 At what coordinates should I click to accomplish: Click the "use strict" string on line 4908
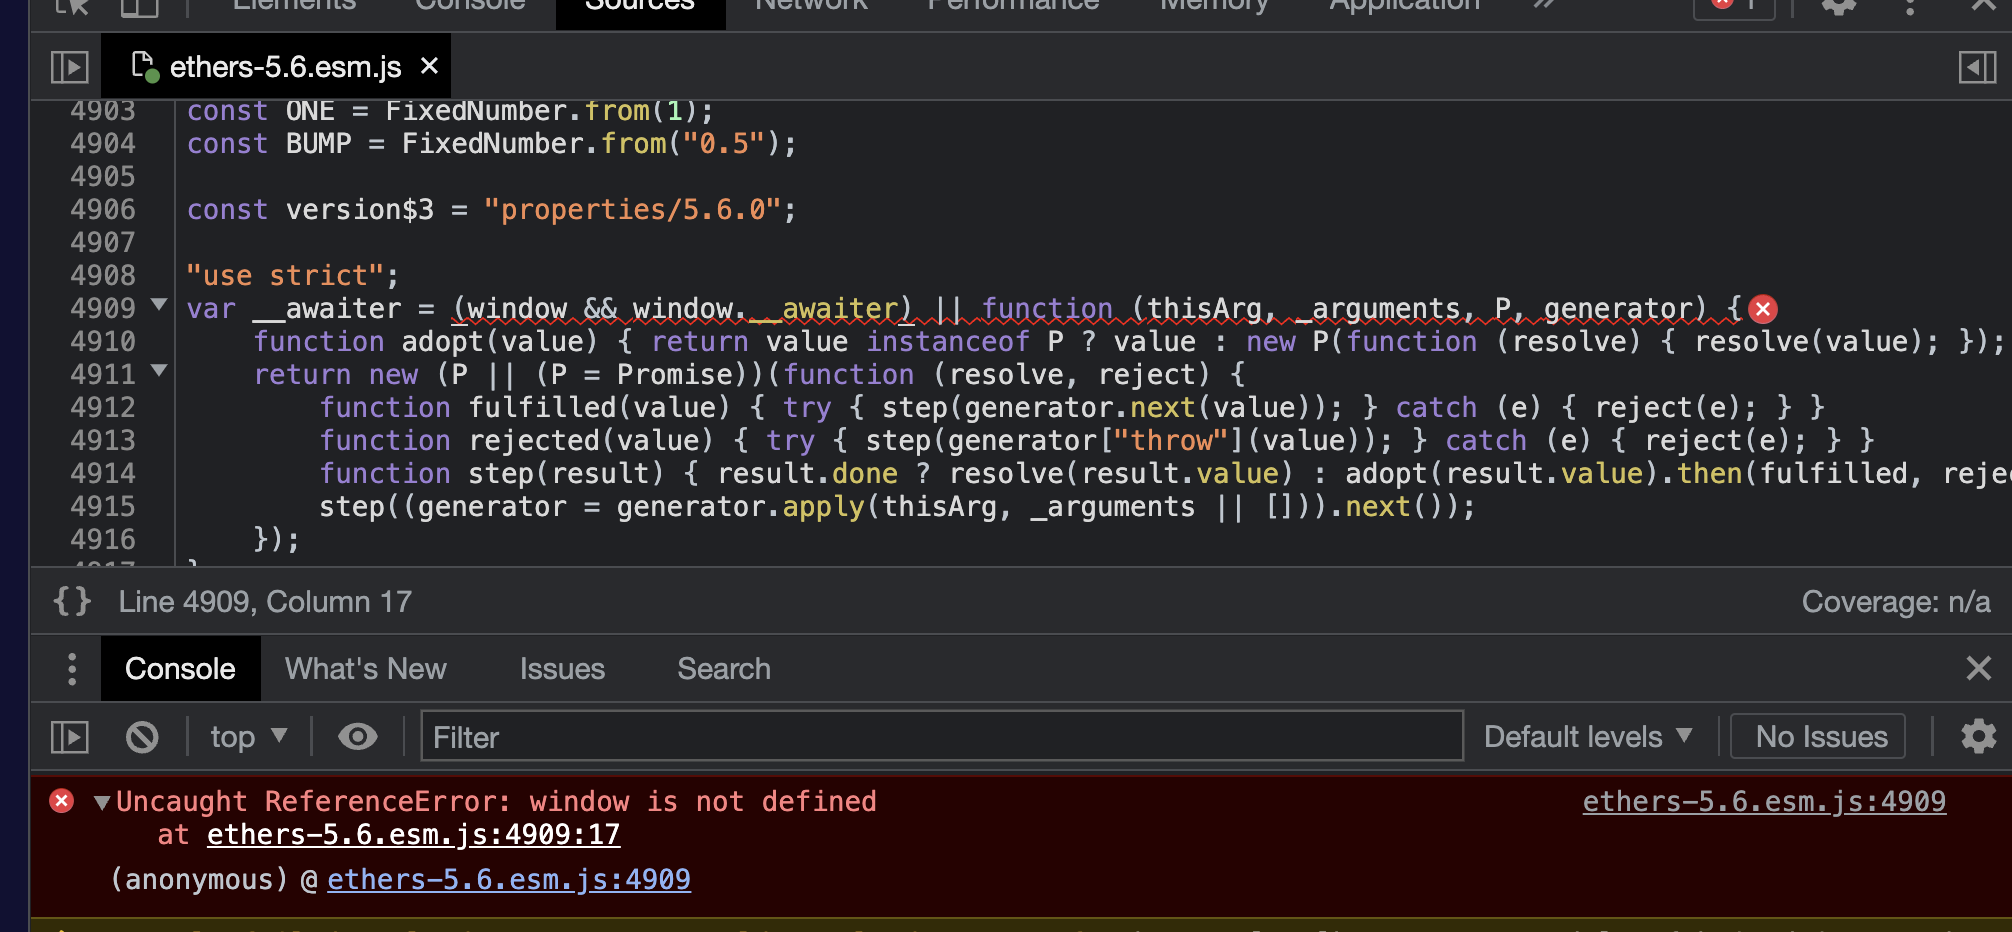285,276
